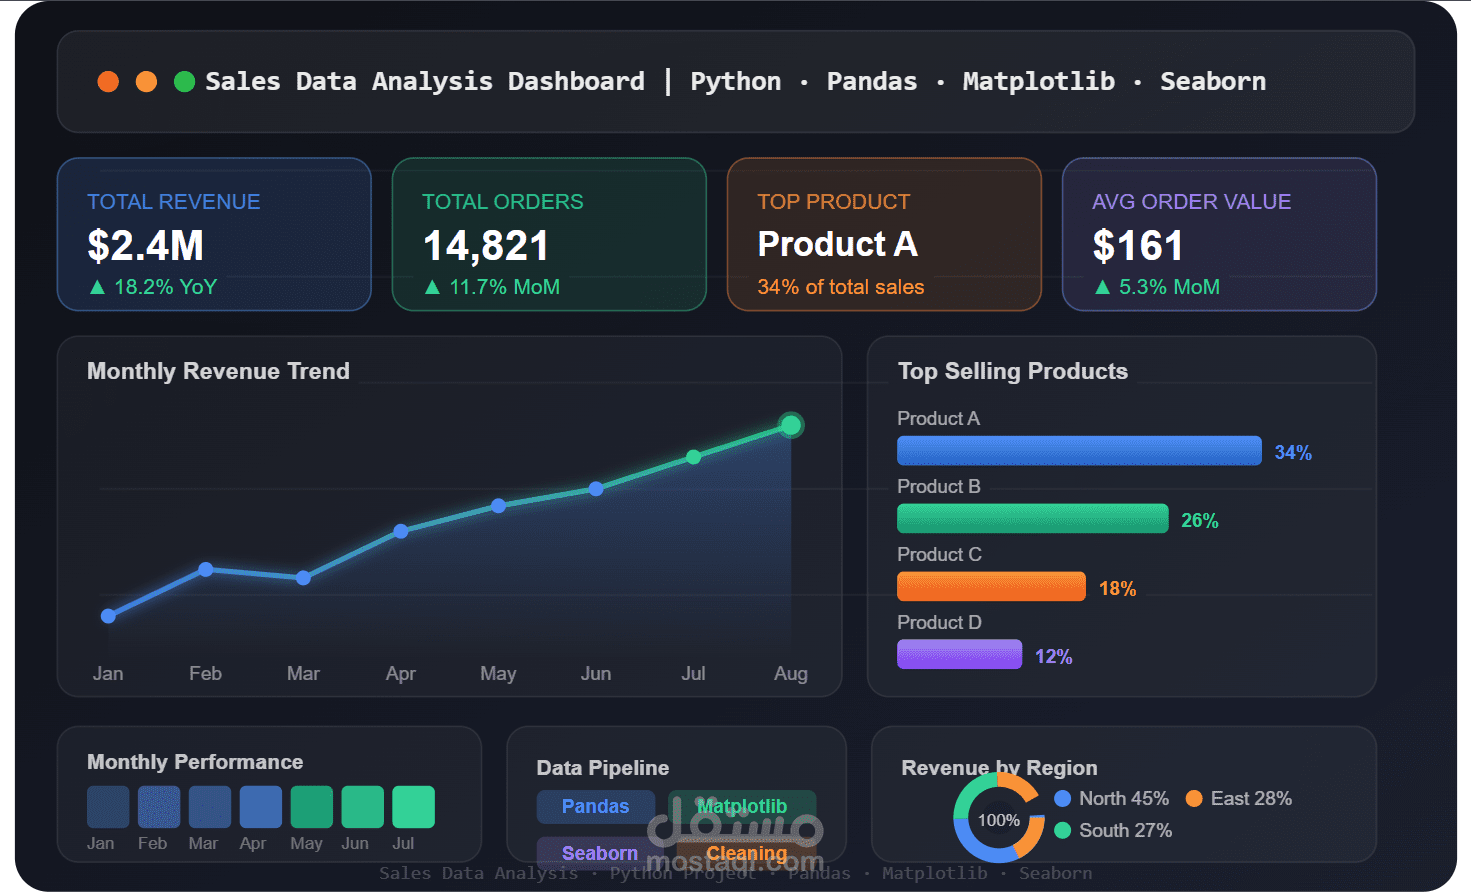1471x895 pixels.
Task: Click the Apr data point on revenue trend
Action: [x=400, y=531]
